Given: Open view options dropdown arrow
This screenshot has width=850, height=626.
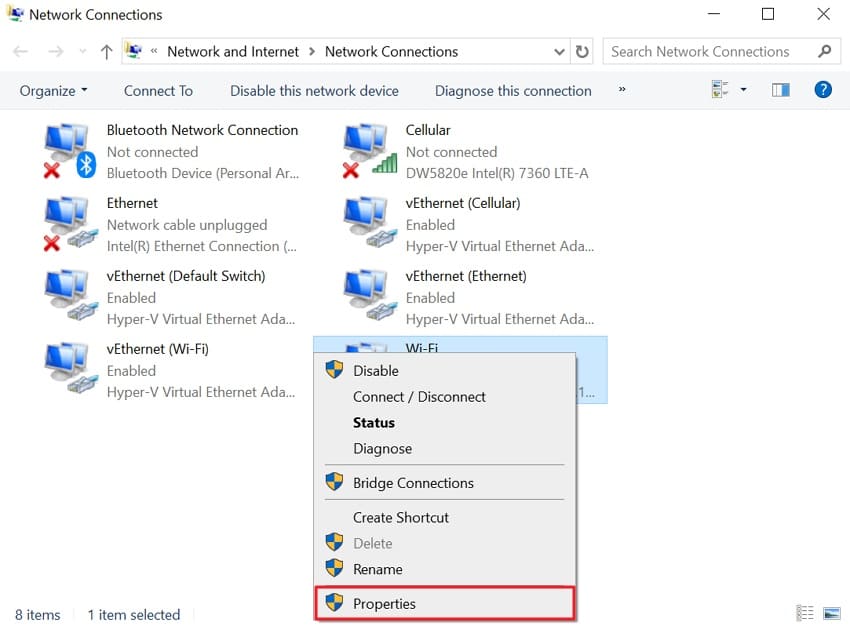Looking at the screenshot, I should pos(743,89).
